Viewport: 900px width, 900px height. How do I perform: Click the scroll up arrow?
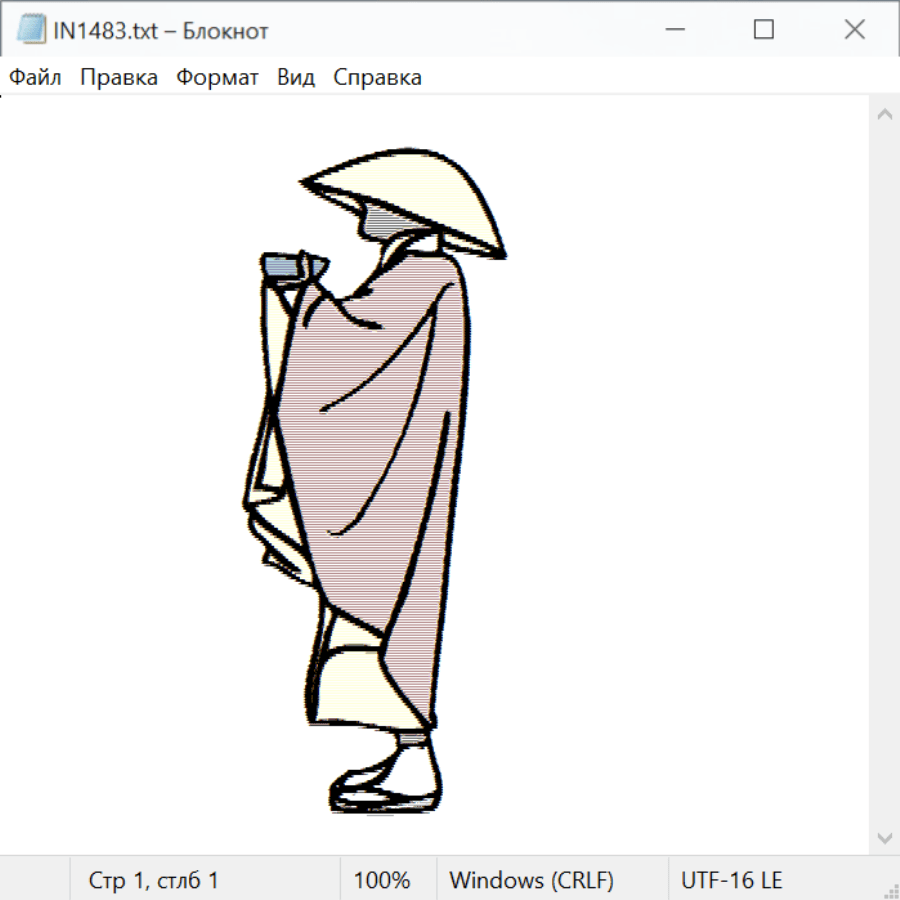(884, 115)
